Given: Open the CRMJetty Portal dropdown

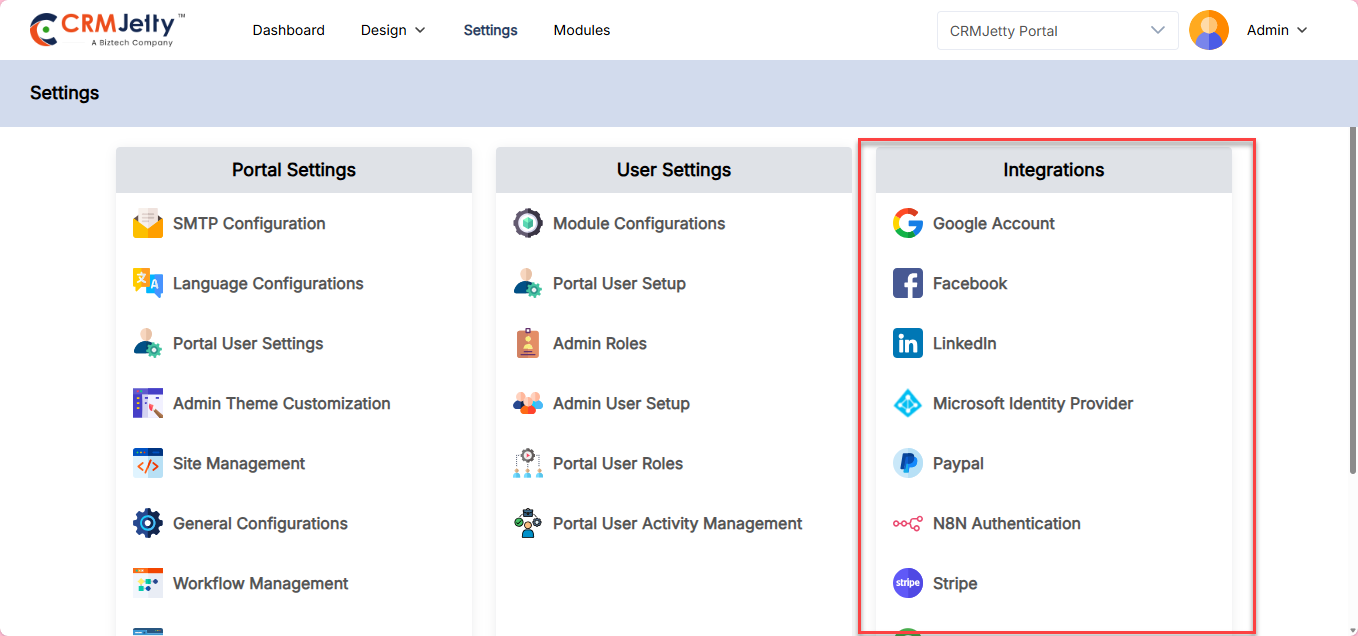Looking at the screenshot, I should (1057, 30).
